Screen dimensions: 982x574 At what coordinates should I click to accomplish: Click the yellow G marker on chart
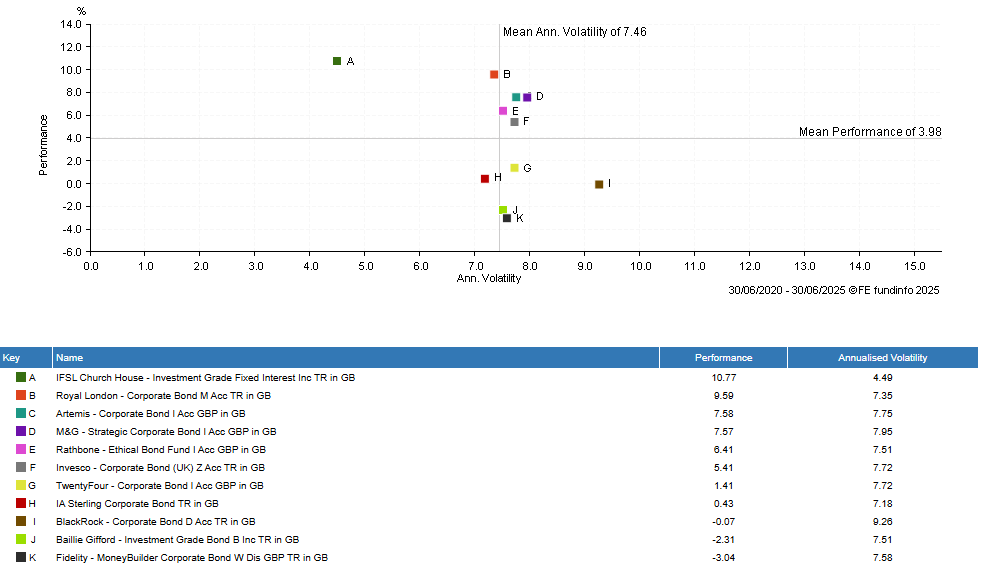(515, 168)
